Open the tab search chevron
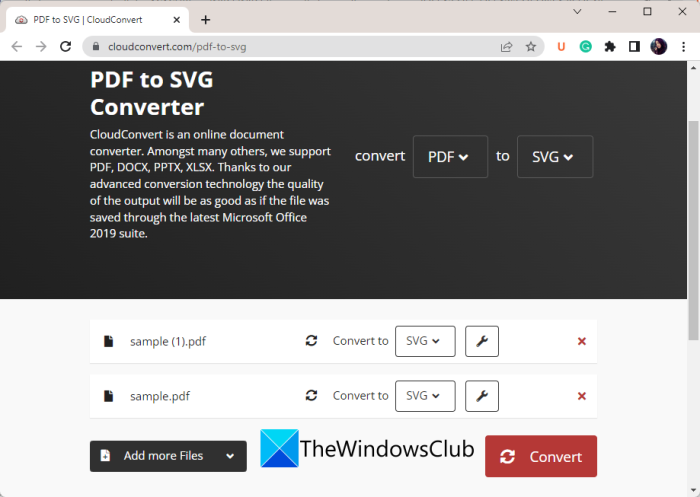This screenshot has height=497, width=700. (577, 12)
